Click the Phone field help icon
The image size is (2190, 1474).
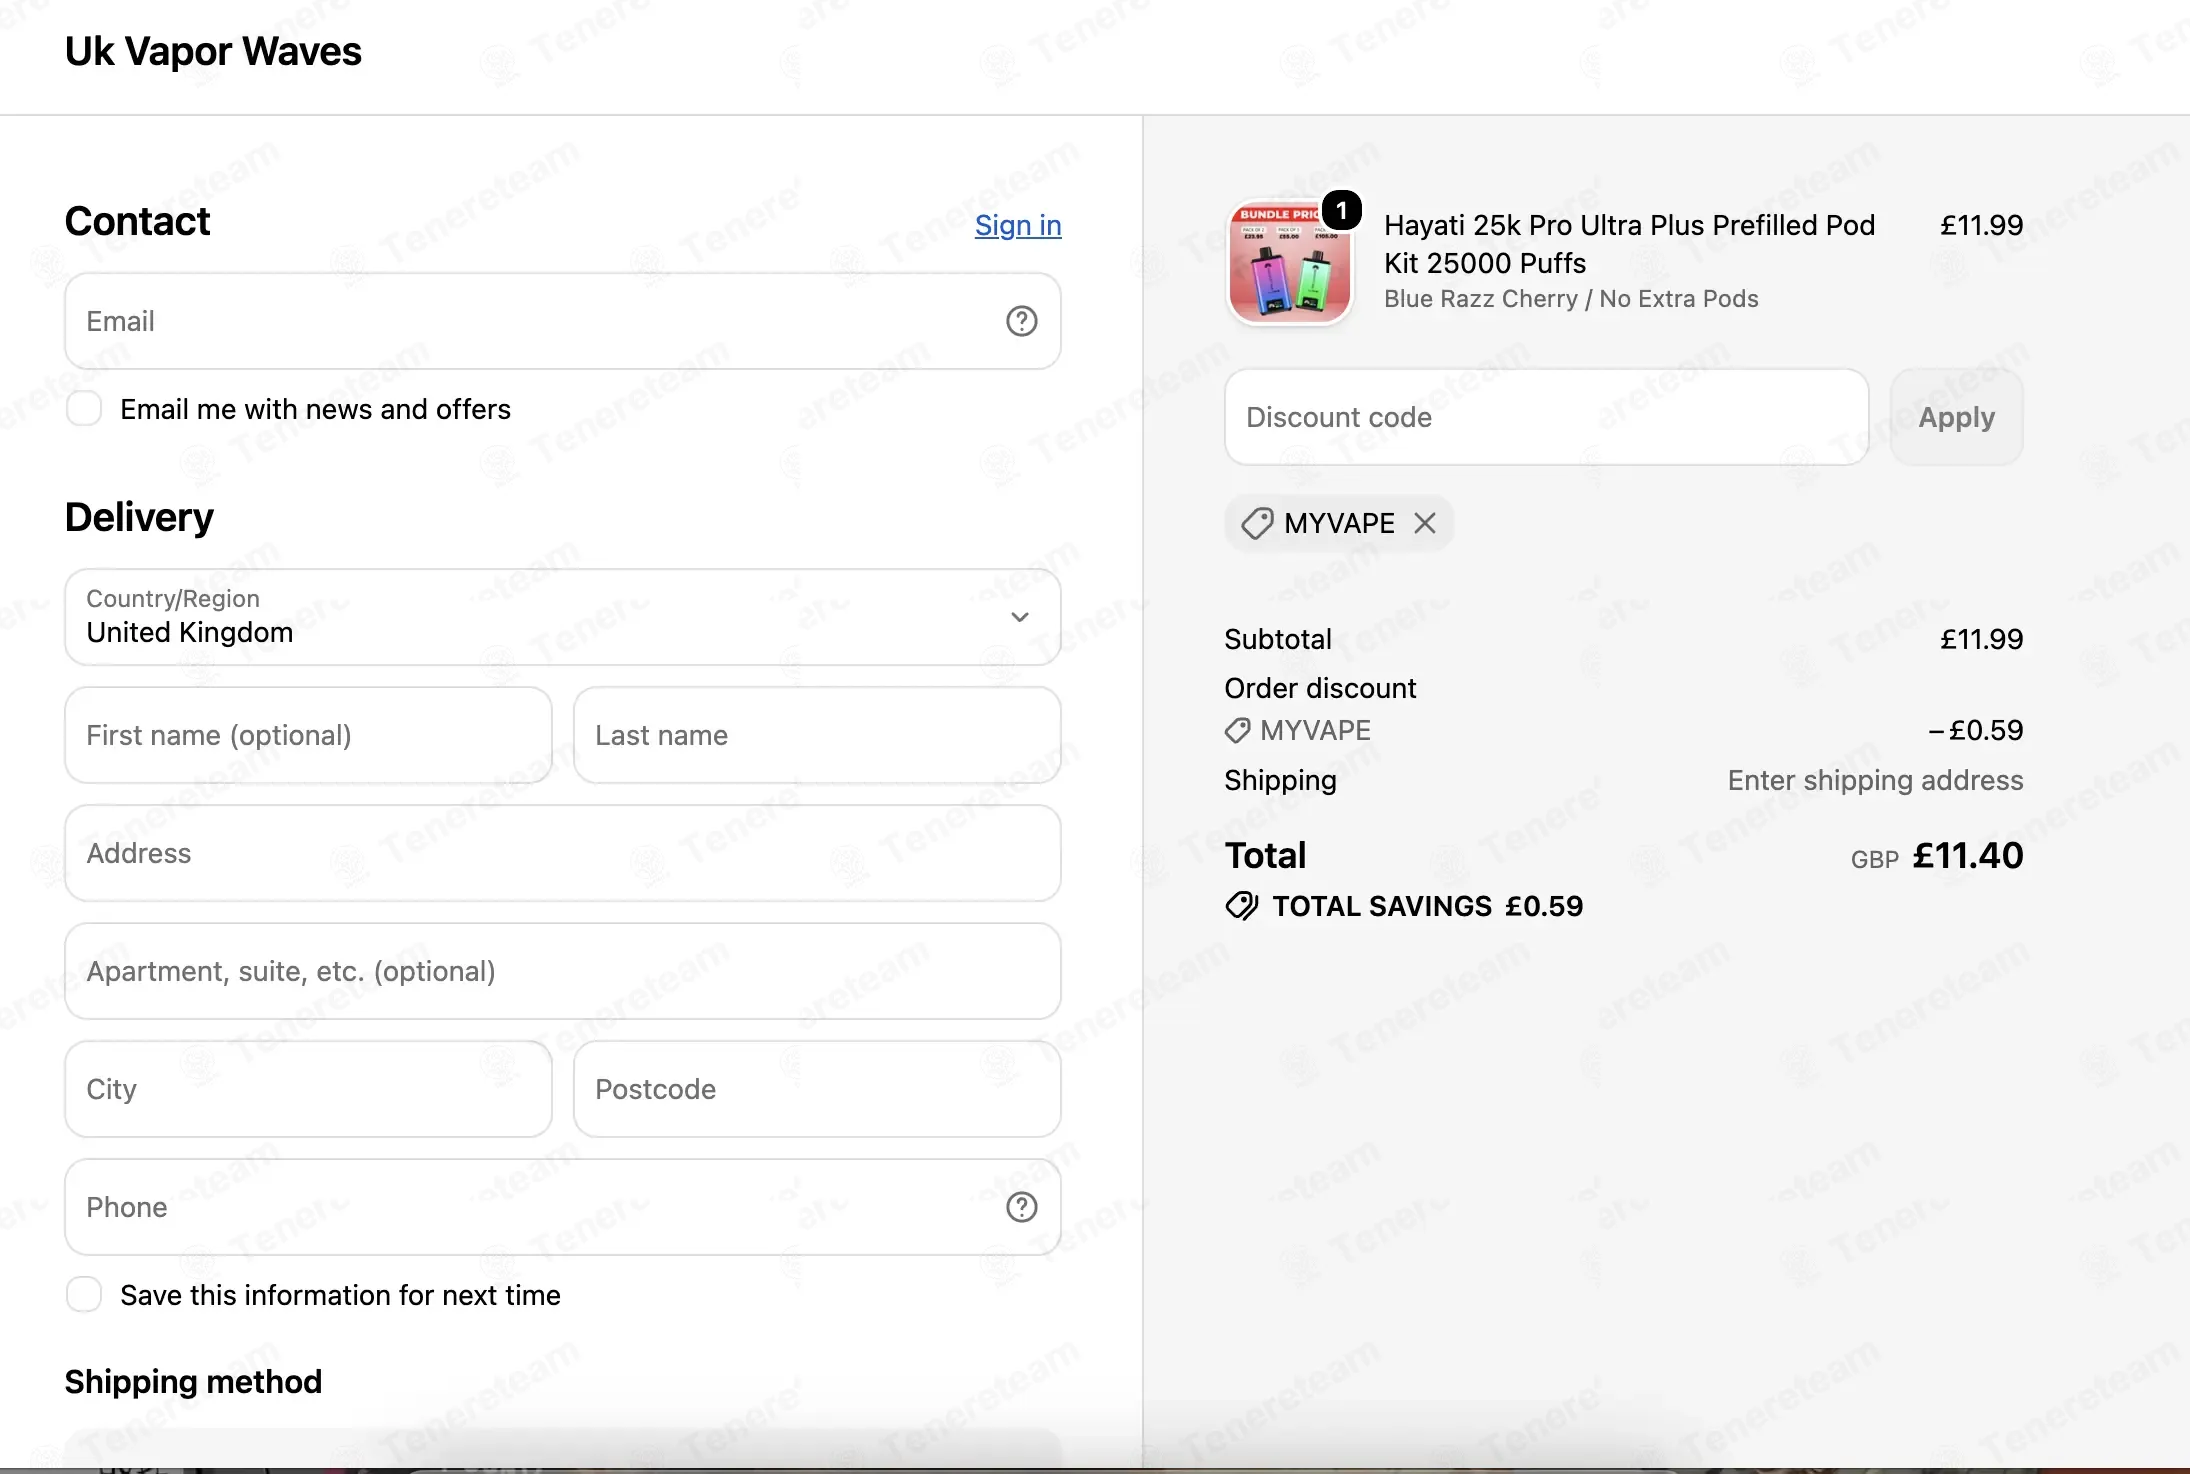(x=1021, y=1207)
